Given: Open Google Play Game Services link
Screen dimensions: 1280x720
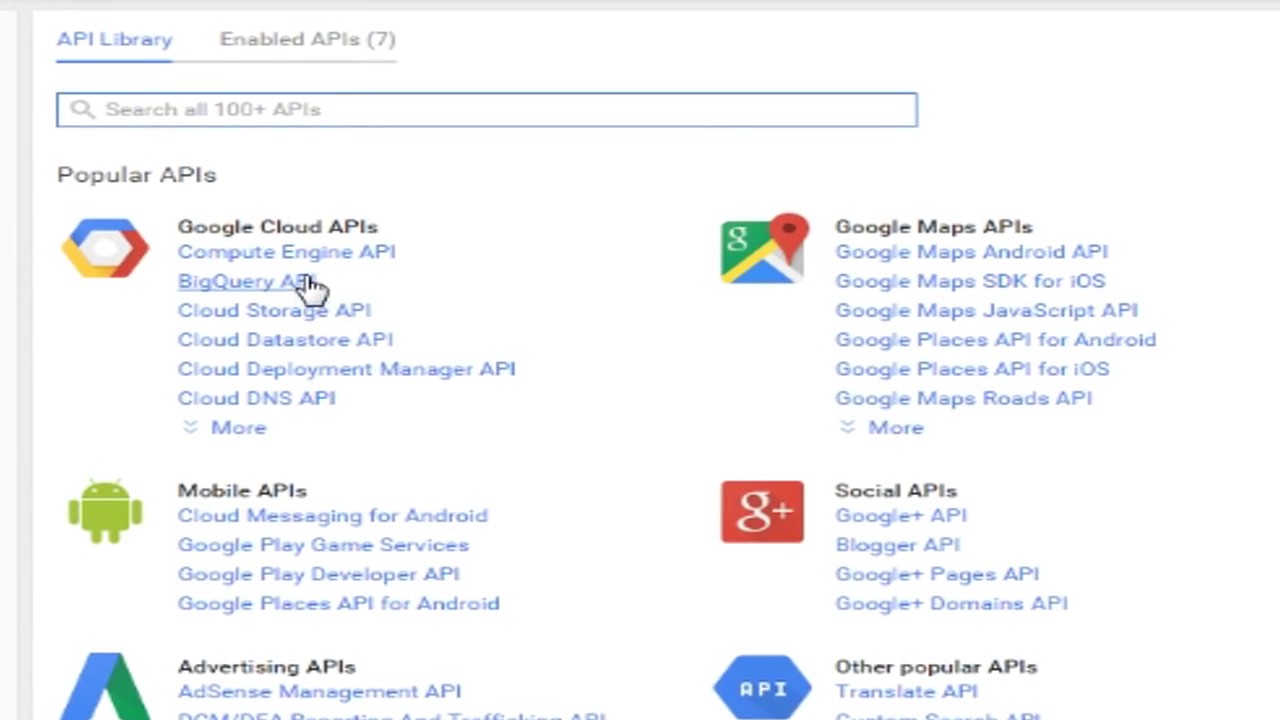Looking at the screenshot, I should [x=323, y=545].
